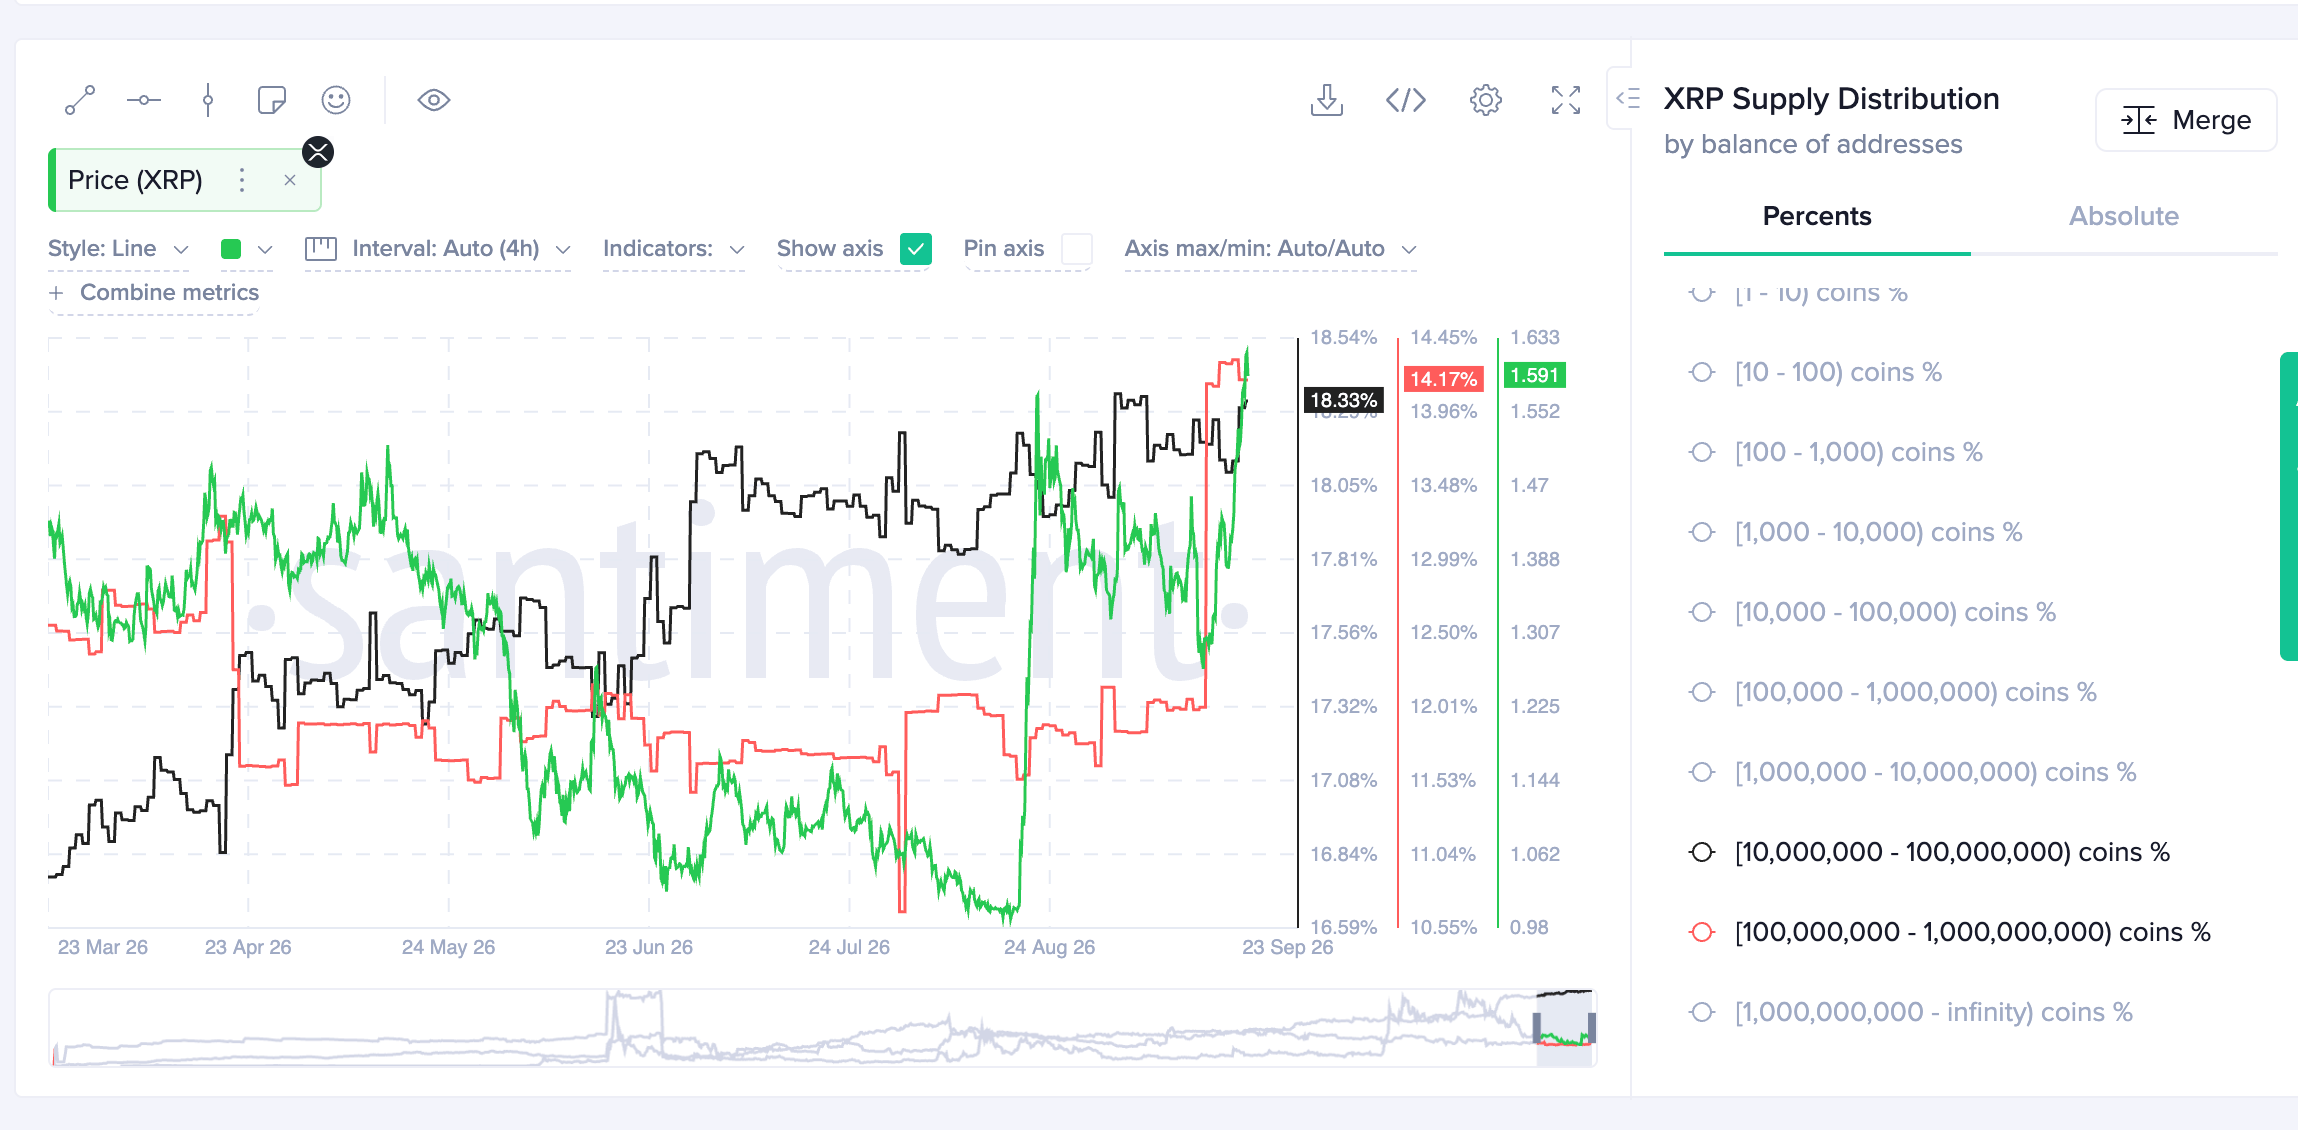
Task: Toggle [10 - 100) coins % metric
Action: coord(1815,372)
